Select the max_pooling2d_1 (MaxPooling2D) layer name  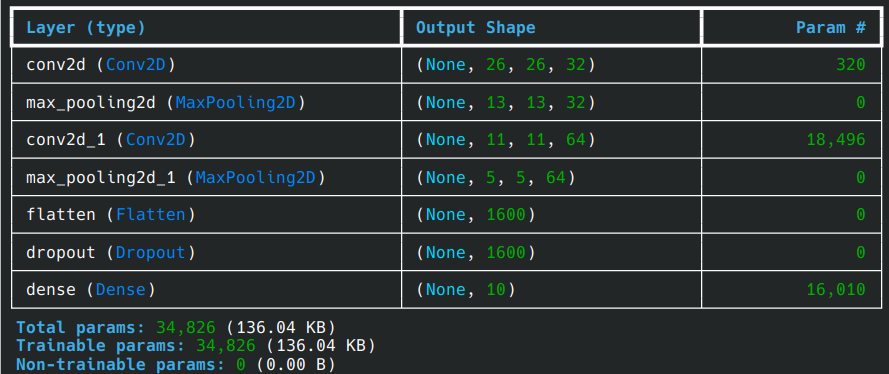(176, 177)
